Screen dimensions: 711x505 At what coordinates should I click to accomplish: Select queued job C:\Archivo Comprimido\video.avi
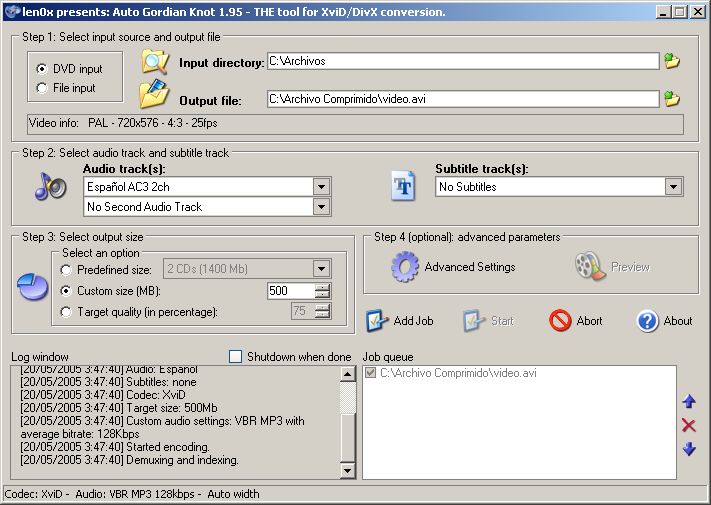(458, 373)
